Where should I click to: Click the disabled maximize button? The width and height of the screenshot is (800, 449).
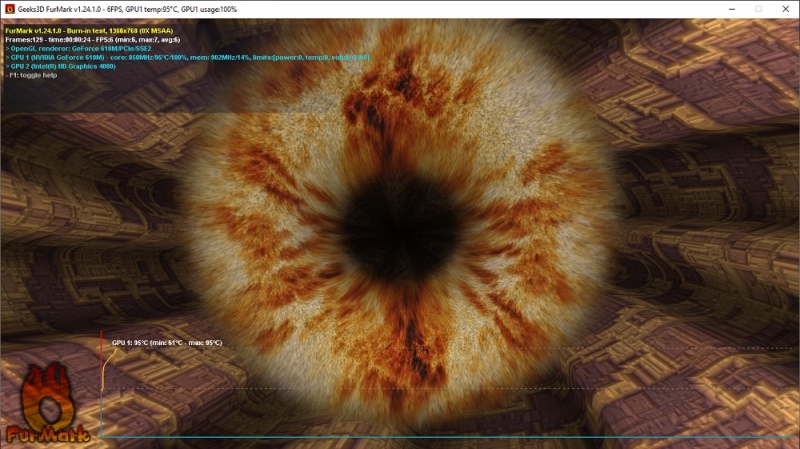[x=758, y=9]
